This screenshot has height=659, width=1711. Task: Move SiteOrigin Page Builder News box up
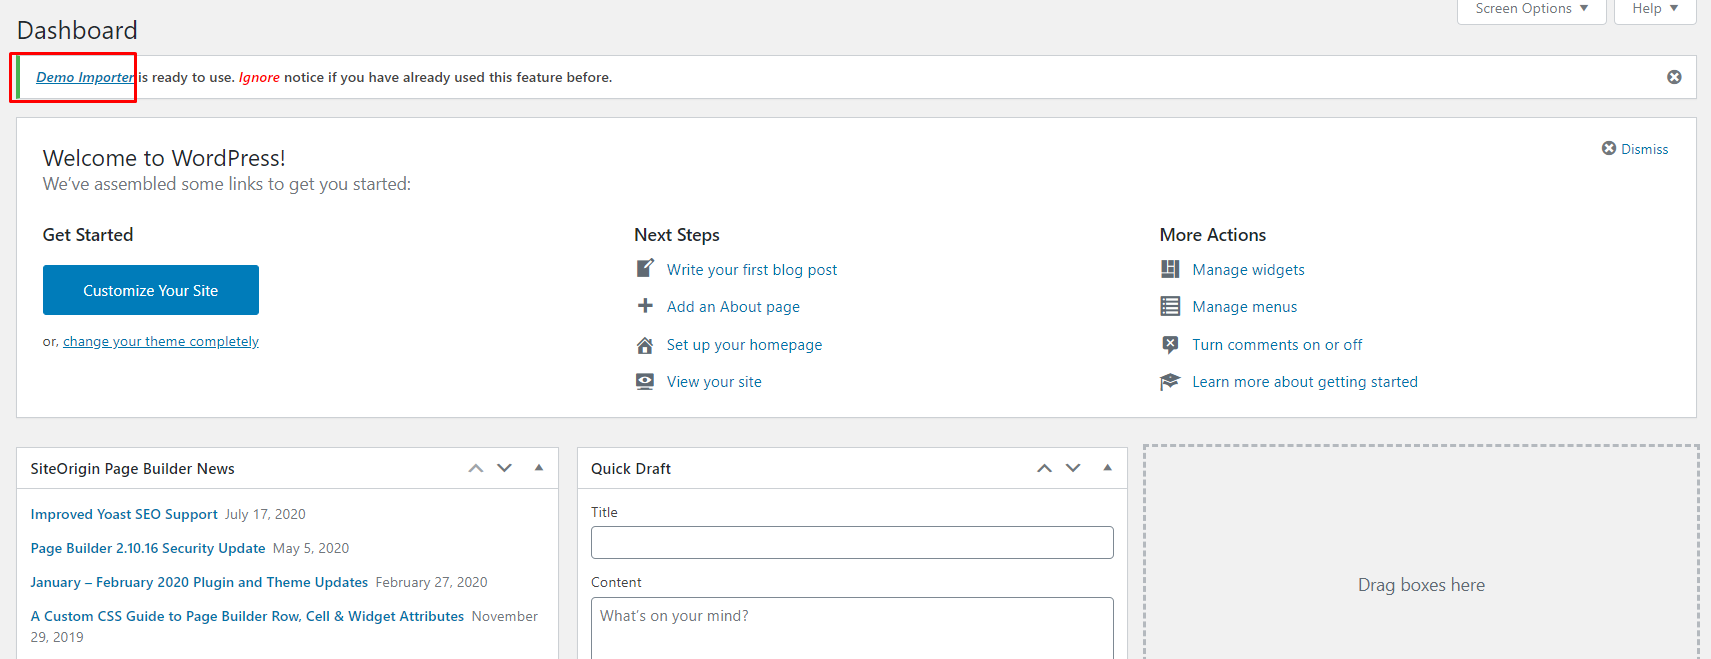tap(476, 468)
